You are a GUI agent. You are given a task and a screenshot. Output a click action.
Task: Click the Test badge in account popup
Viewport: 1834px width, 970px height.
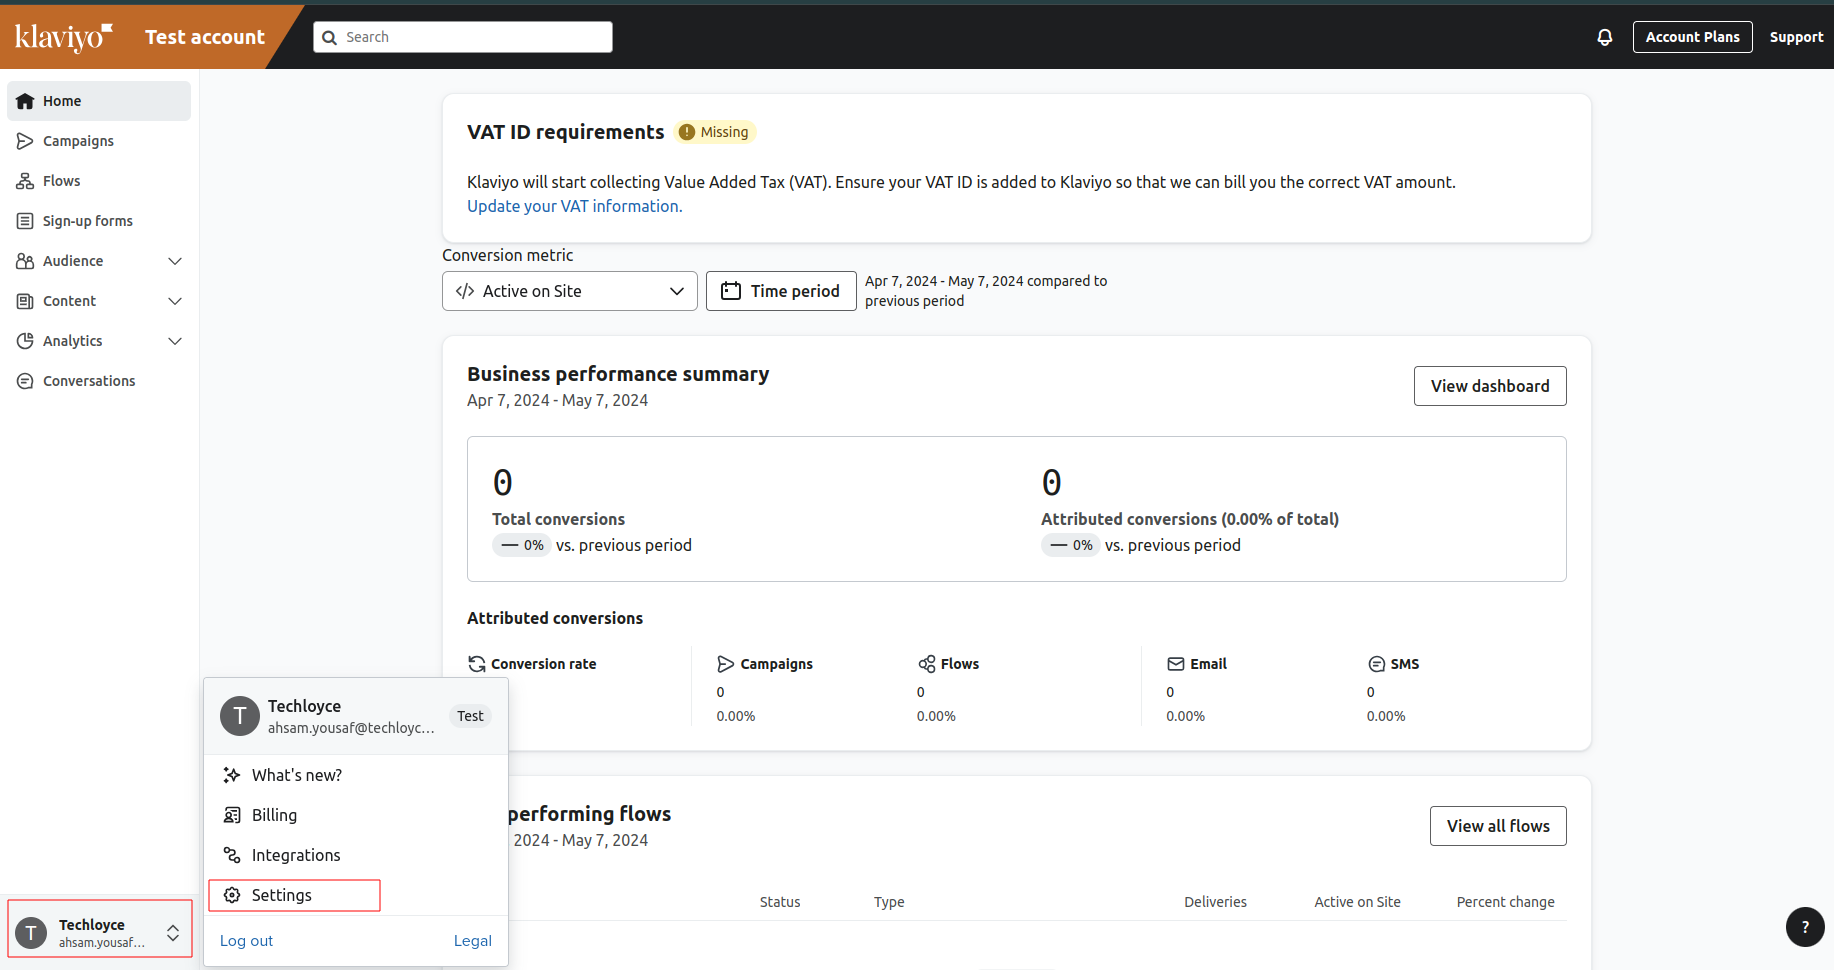pyautogui.click(x=470, y=716)
